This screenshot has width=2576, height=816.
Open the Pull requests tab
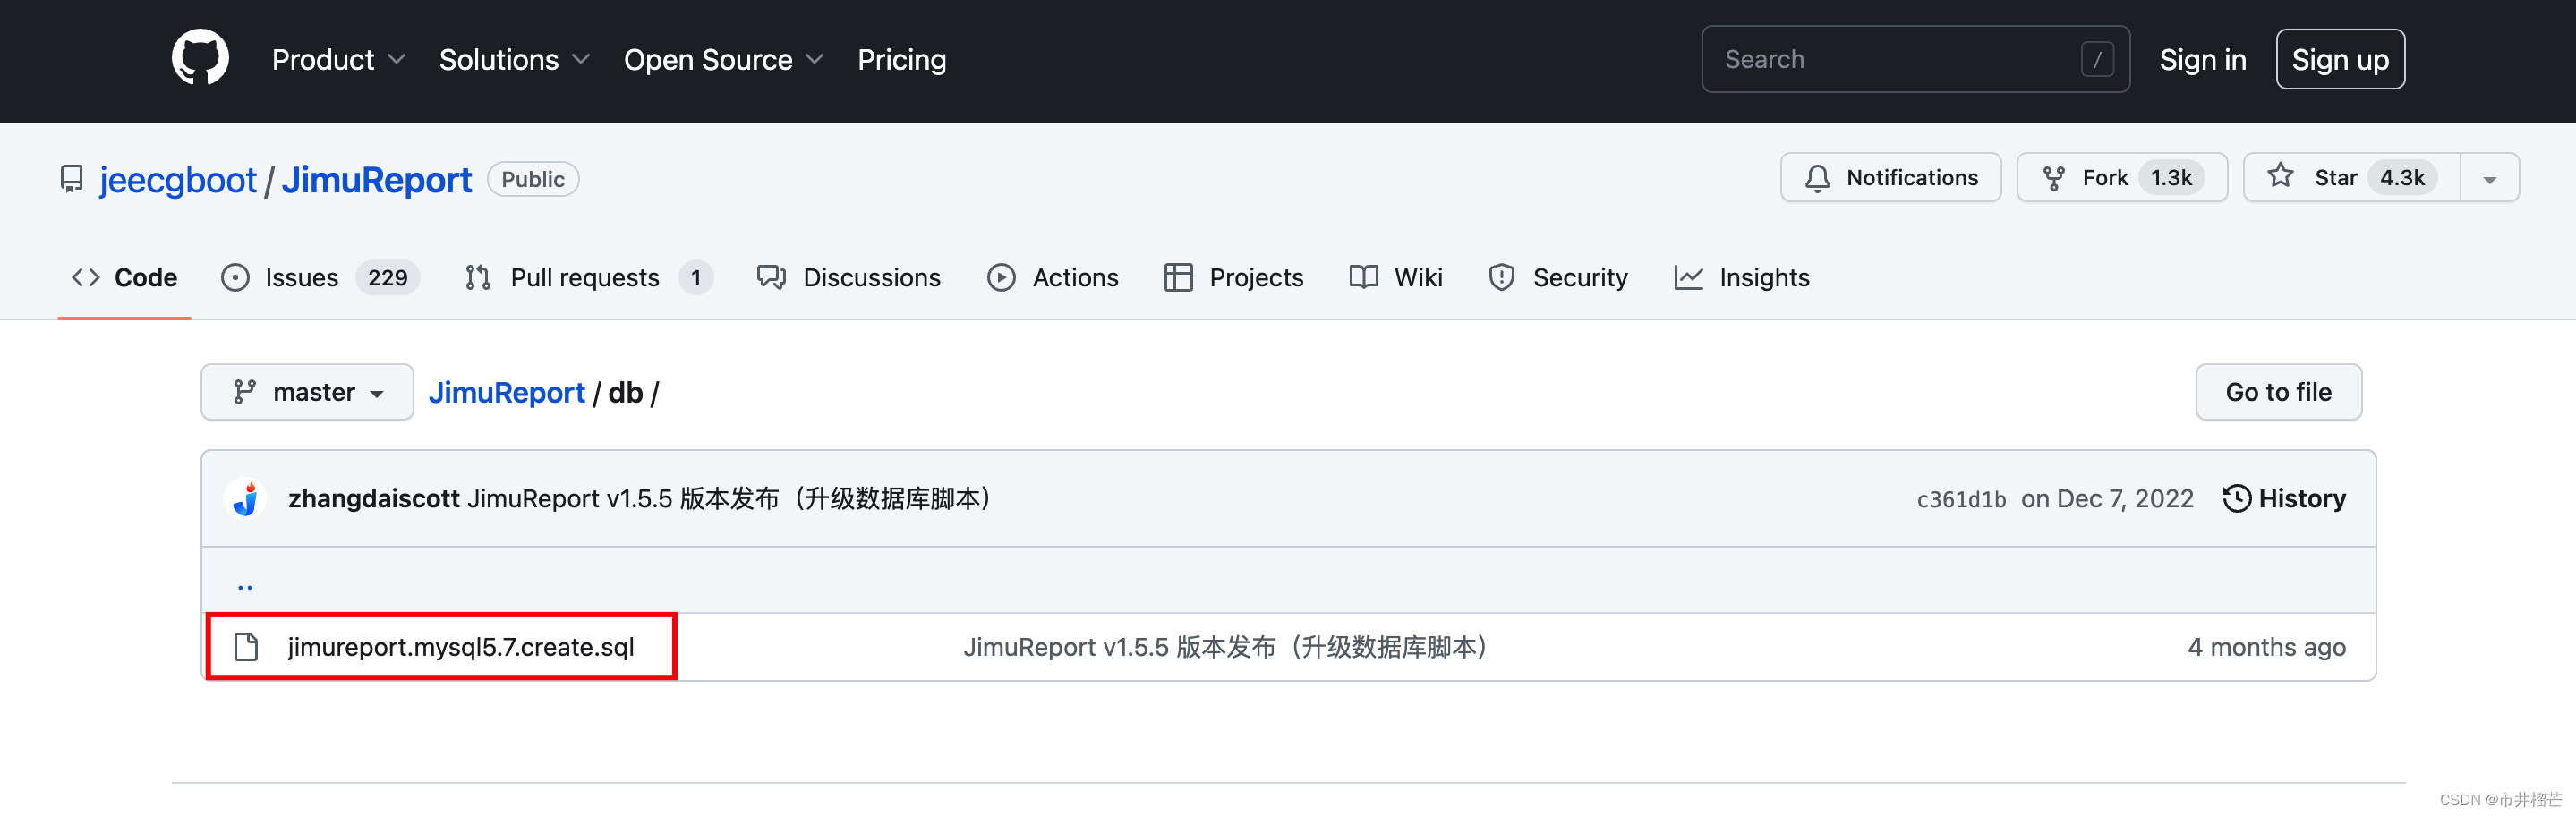(589, 277)
